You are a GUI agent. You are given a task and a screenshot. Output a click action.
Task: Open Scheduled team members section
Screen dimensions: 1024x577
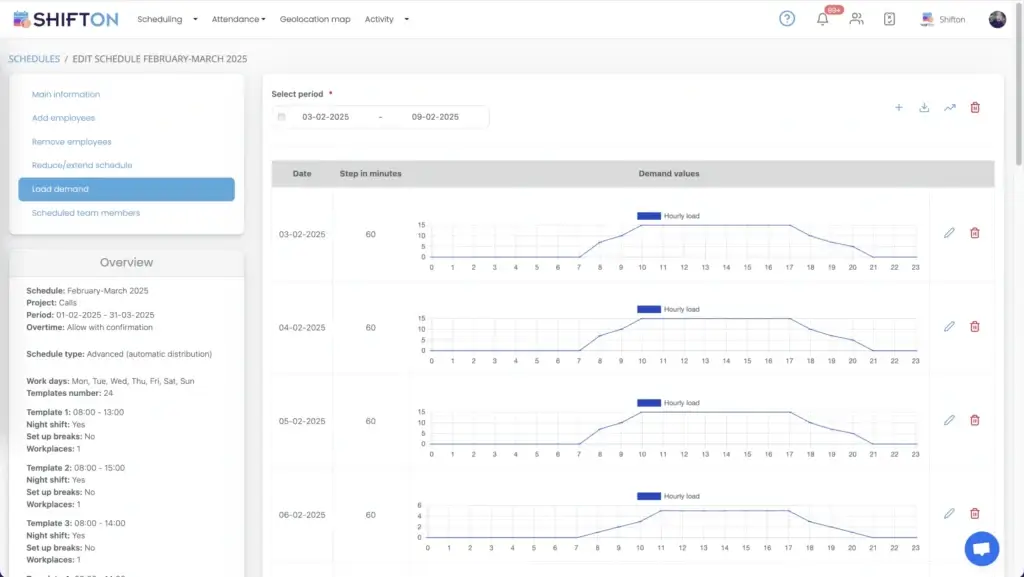click(x=86, y=213)
